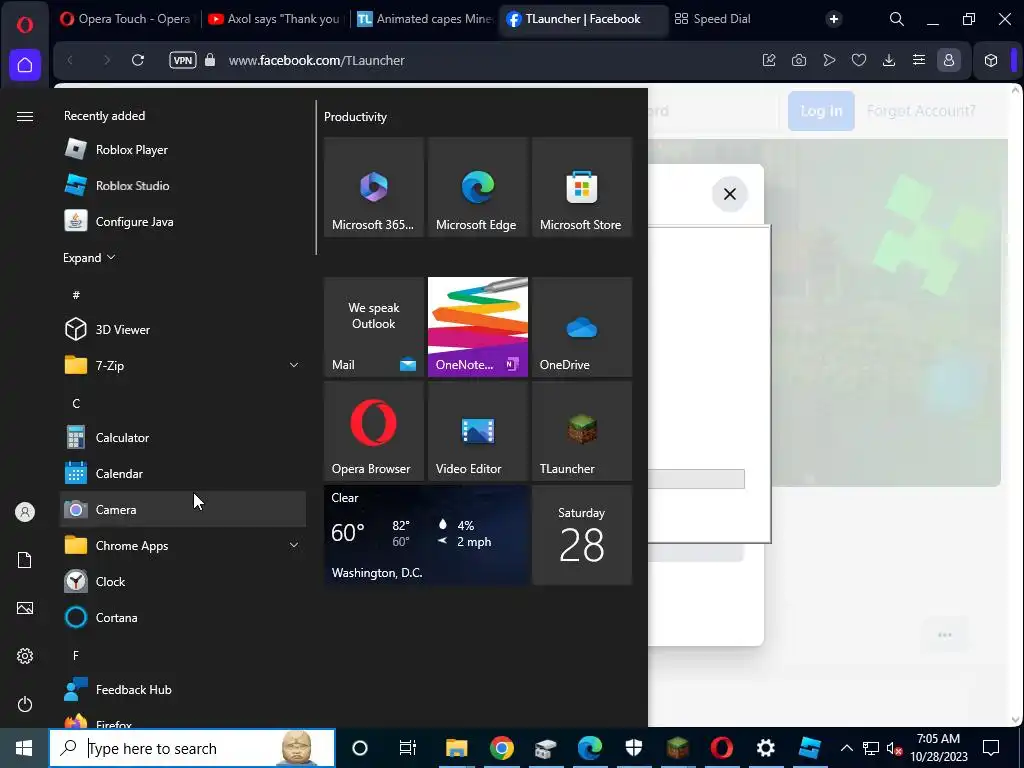Open Task View on the taskbar
The image size is (1024, 768).
[x=408, y=748]
